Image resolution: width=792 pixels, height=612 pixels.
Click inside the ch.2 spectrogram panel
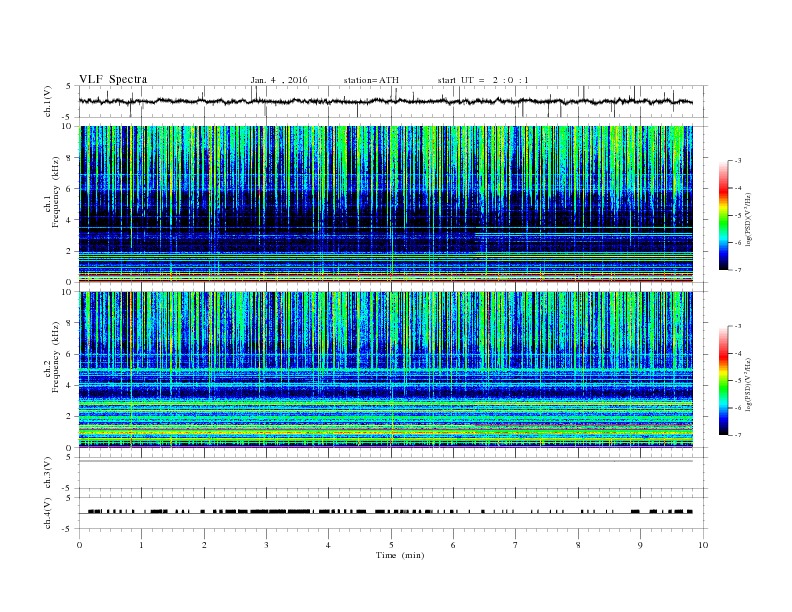386,370
